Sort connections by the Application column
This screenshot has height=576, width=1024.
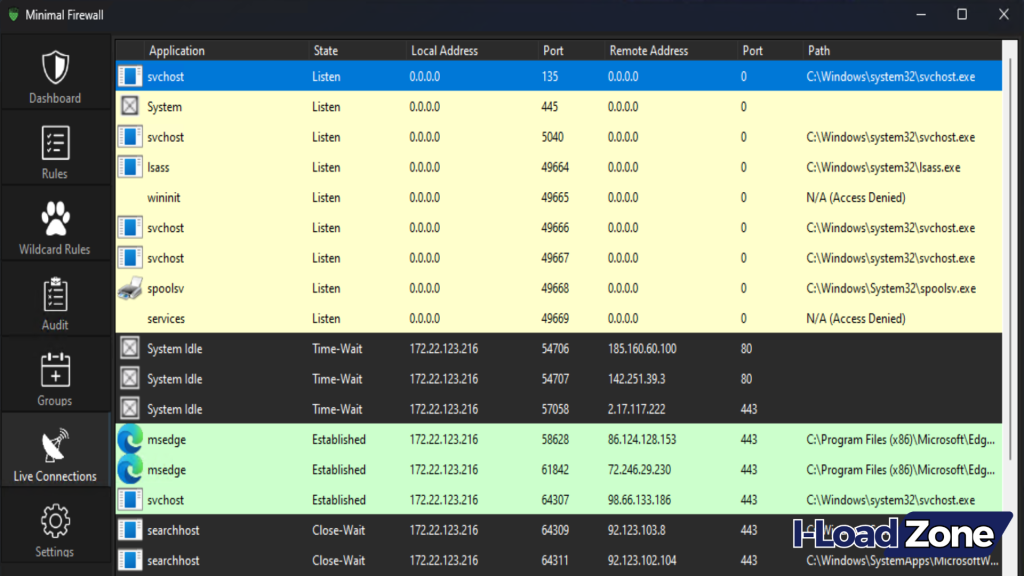click(176, 50)
